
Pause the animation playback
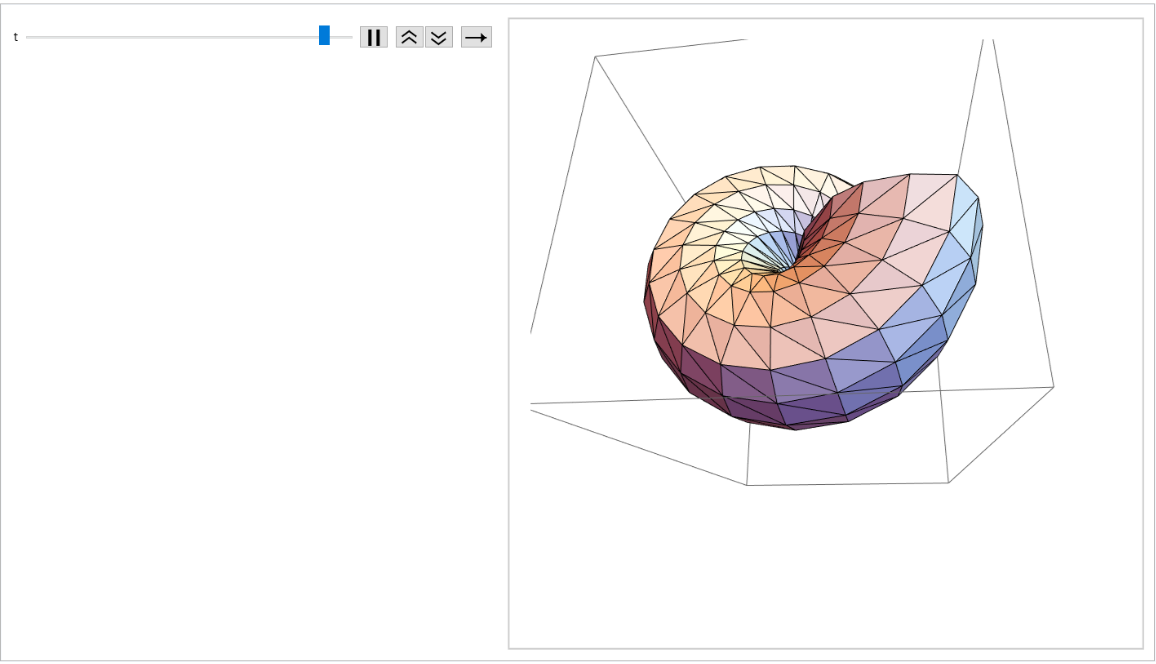[373, 37]
